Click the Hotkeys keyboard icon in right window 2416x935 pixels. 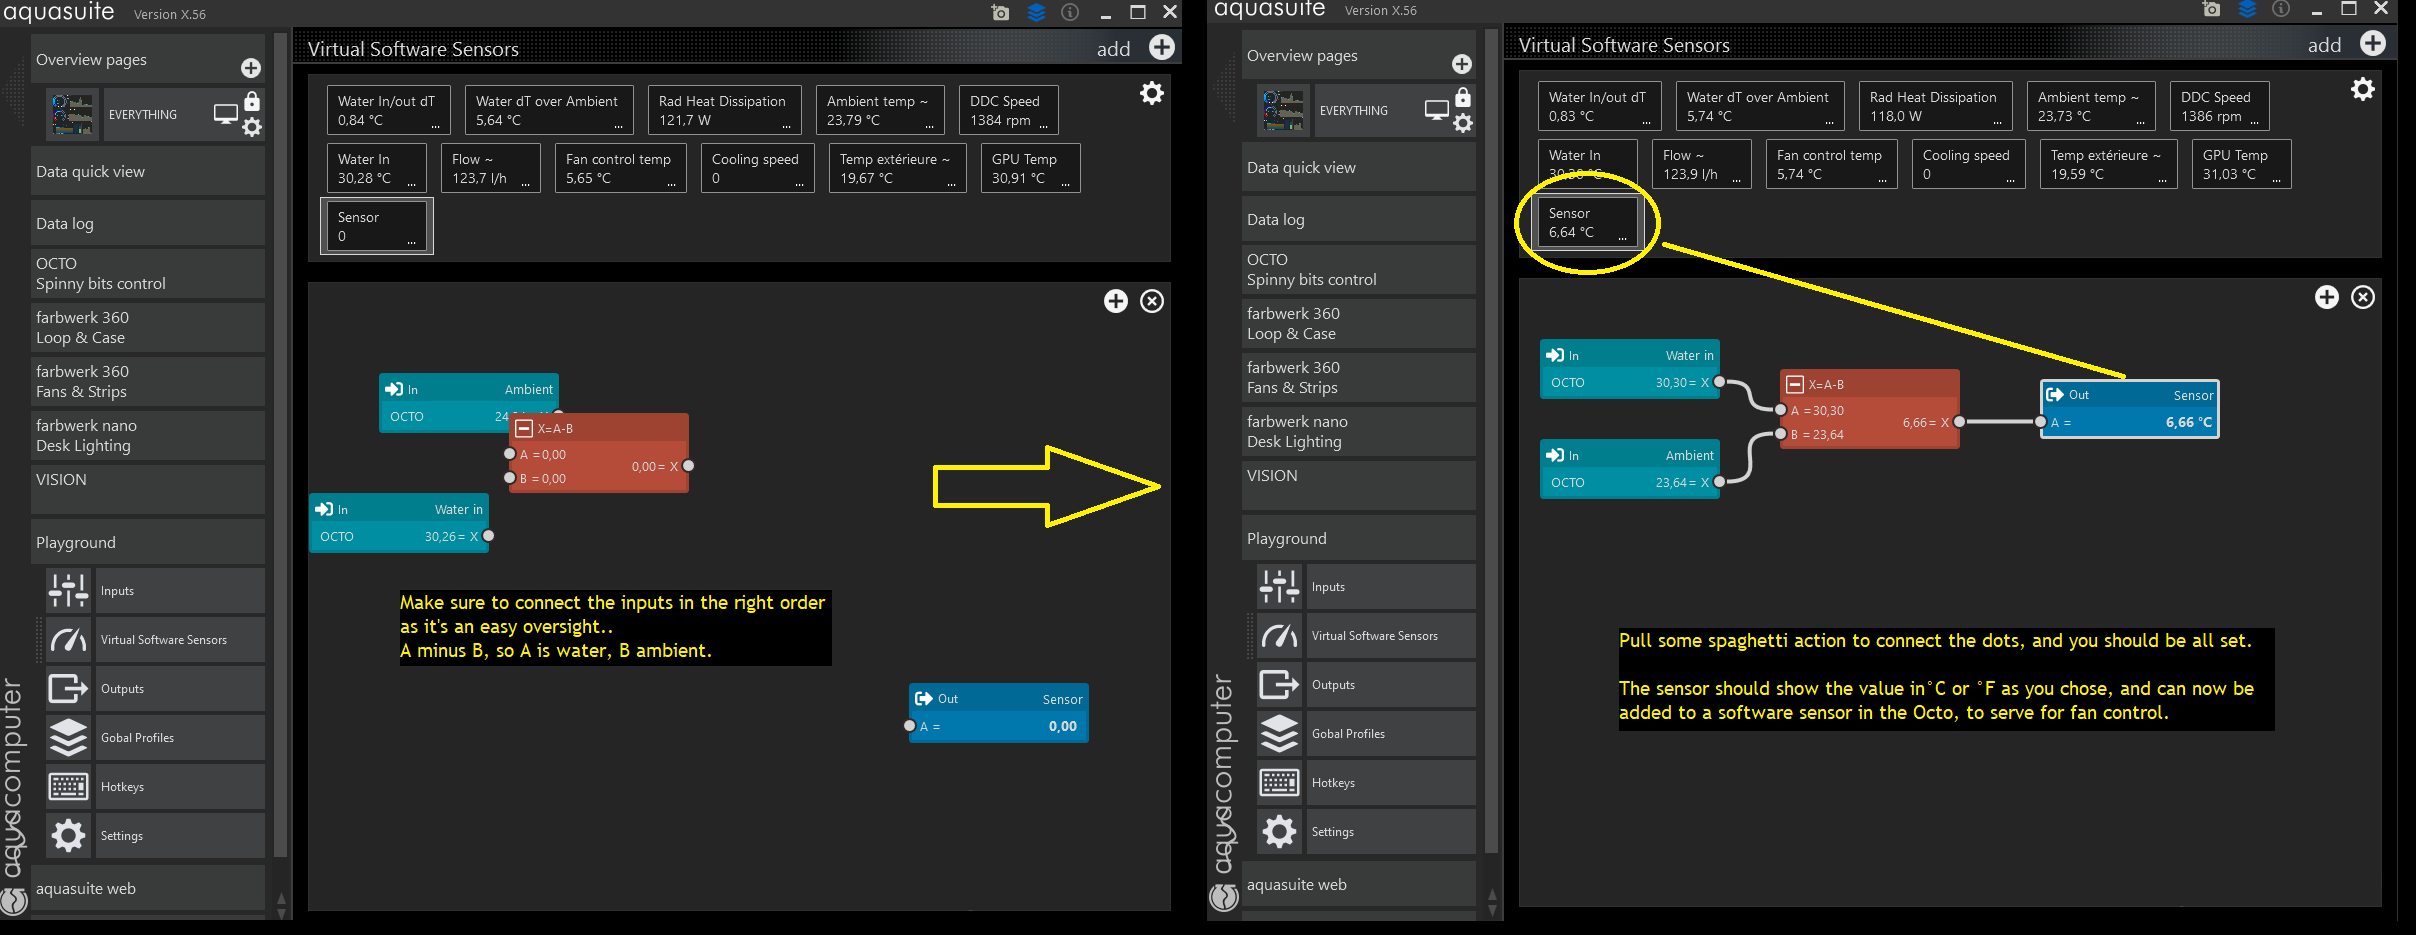(1280, 783)
